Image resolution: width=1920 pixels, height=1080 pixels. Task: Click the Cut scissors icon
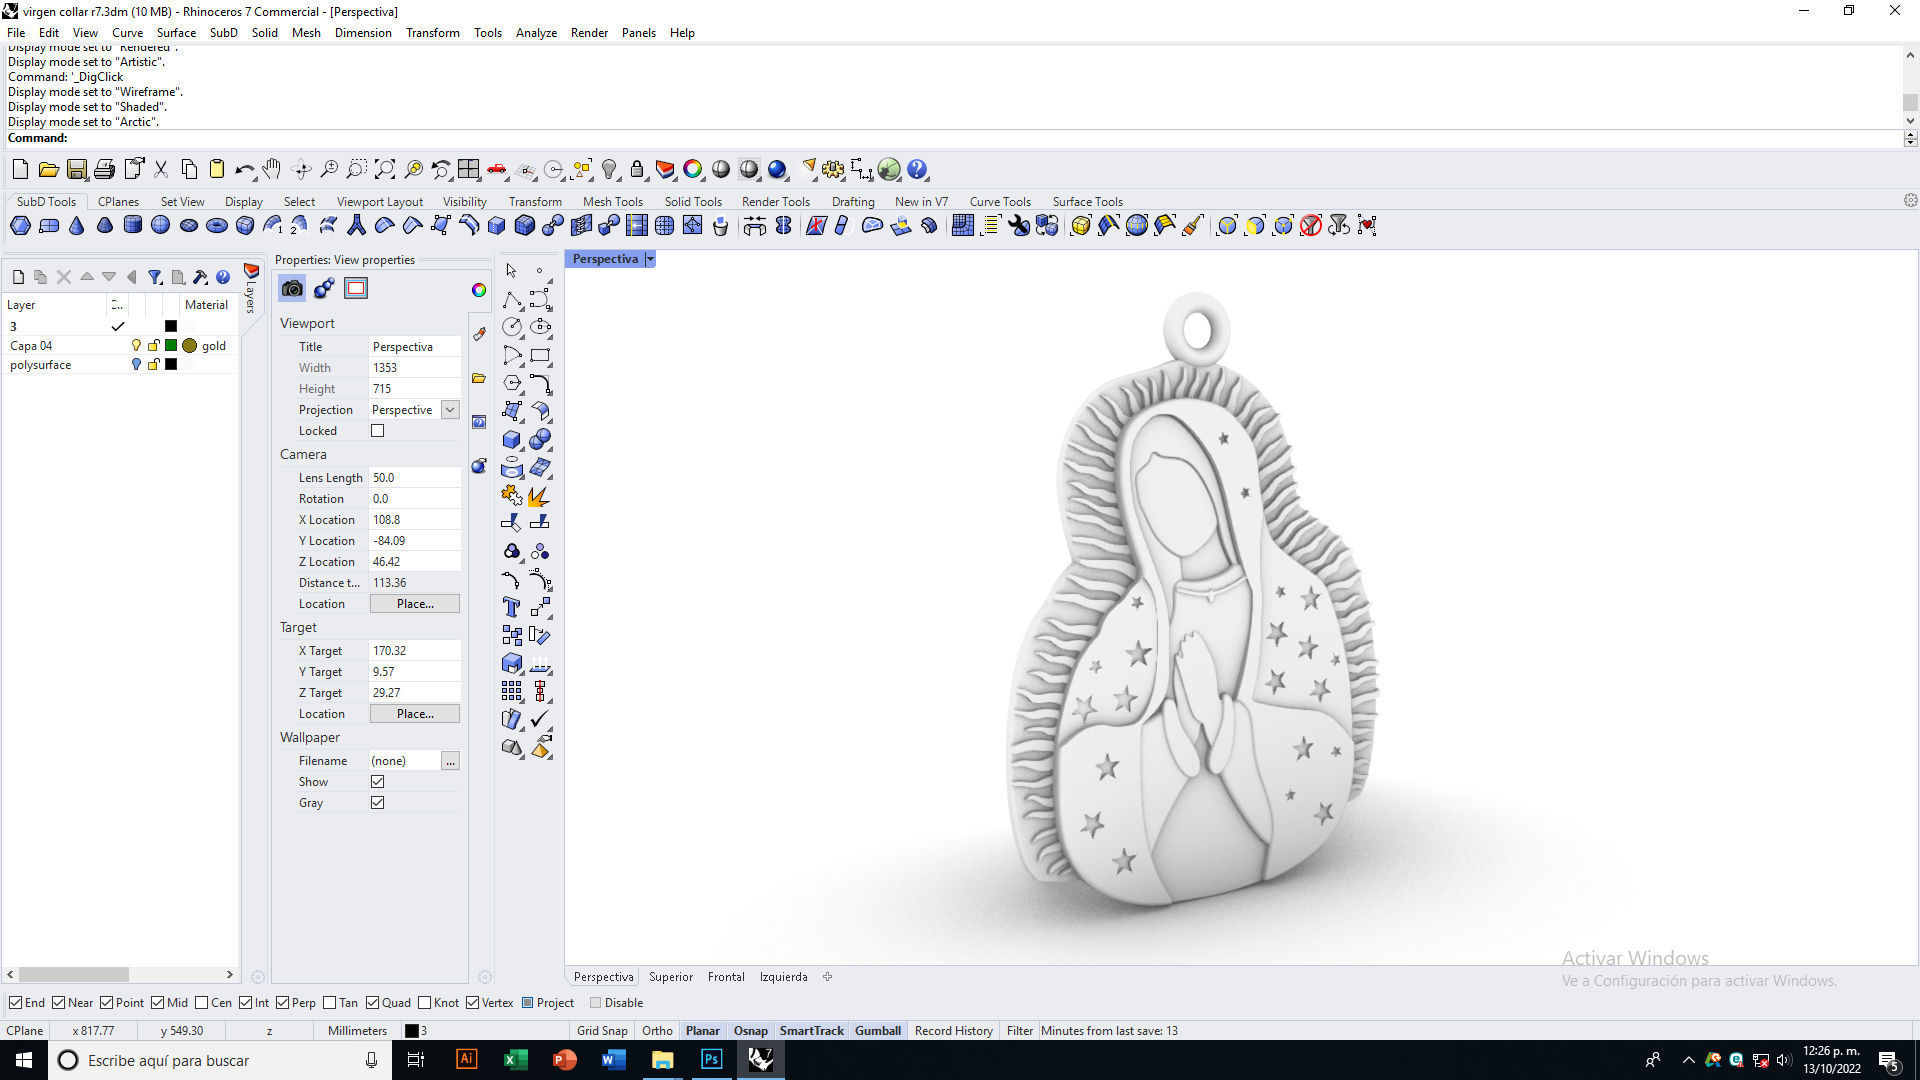(160, 170)
